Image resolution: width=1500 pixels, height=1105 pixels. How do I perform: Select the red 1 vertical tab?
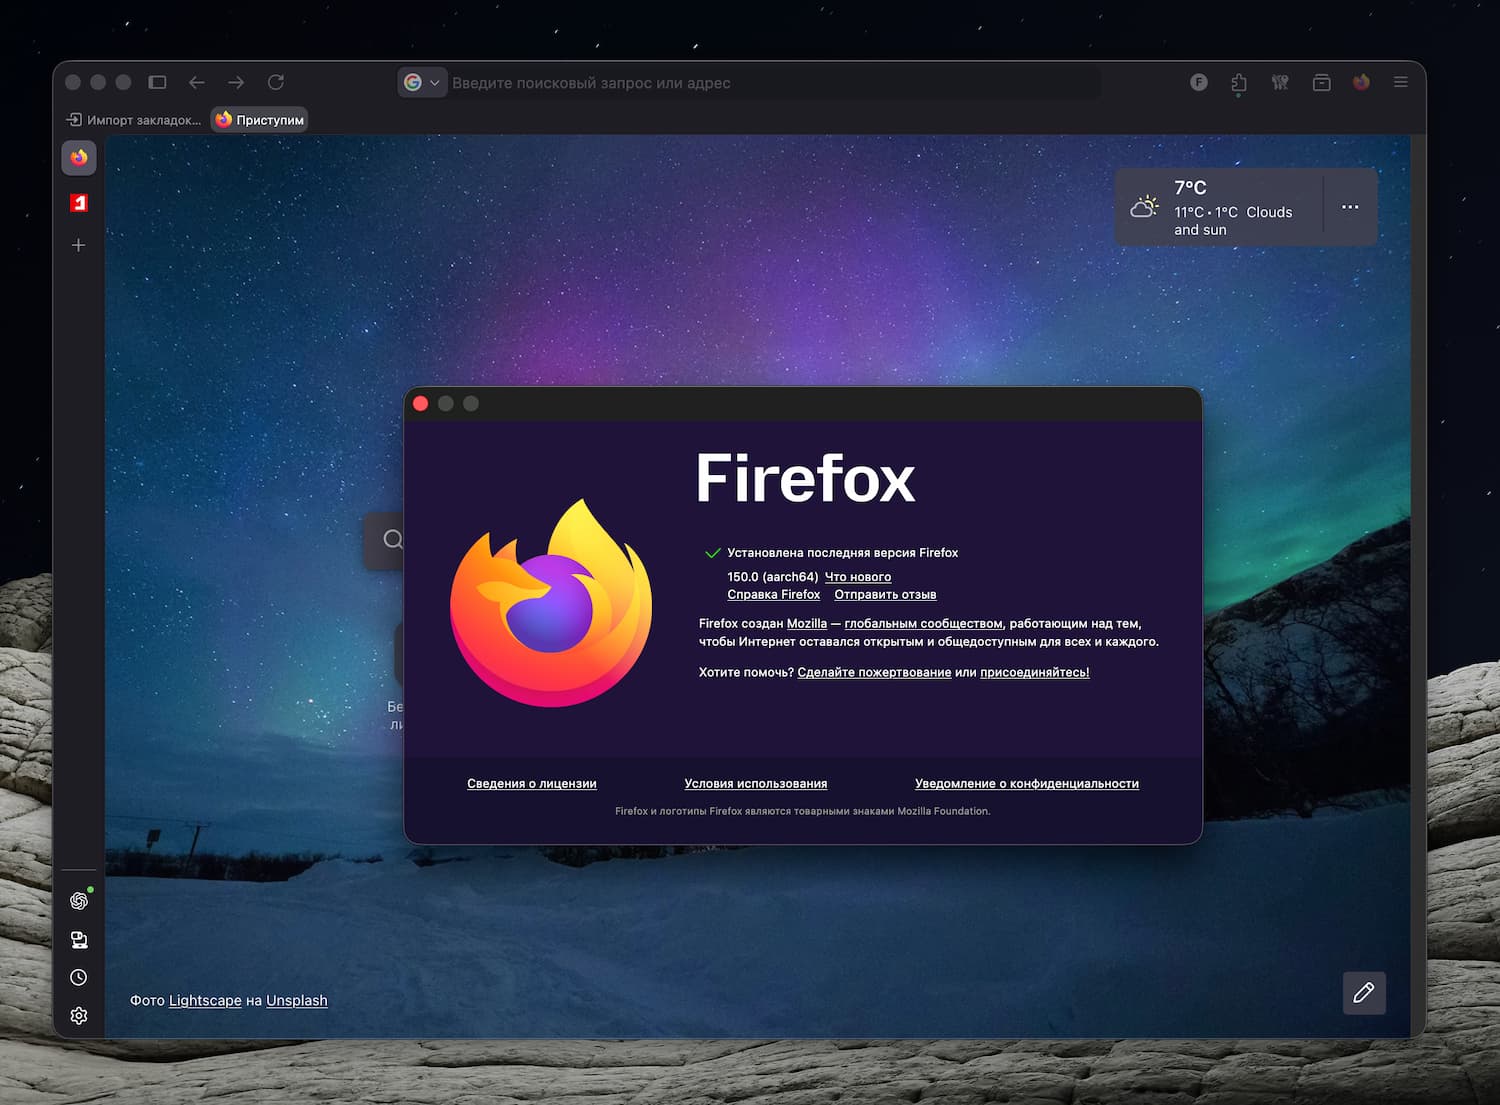(79, 203)
